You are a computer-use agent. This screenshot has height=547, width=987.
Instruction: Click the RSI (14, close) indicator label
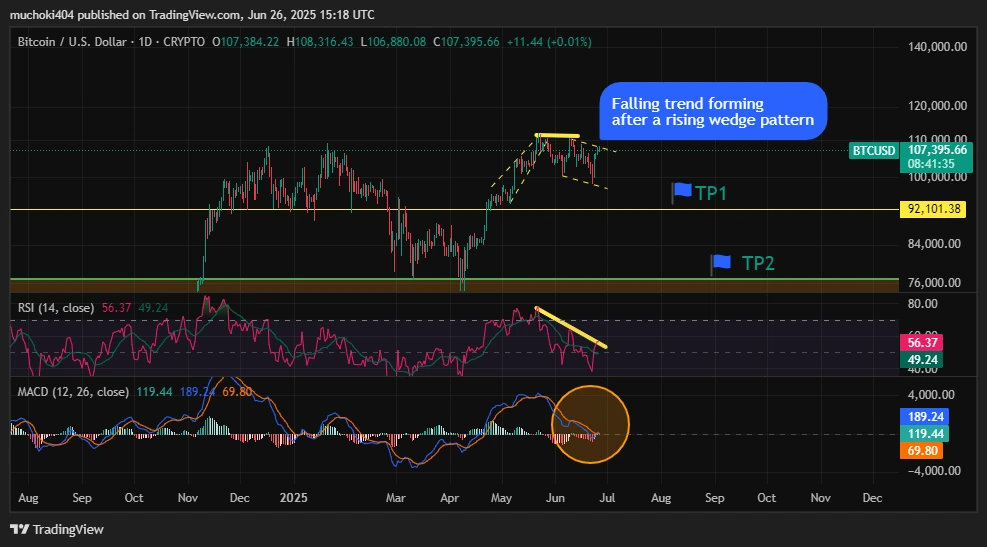tap(56, 308)
